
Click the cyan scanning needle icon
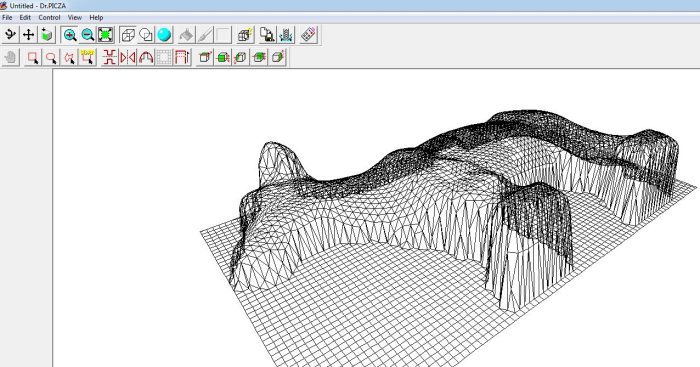(x=286, y=35)
